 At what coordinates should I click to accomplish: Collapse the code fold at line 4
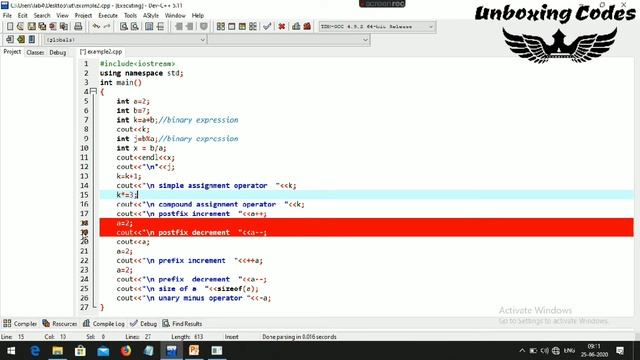pos(93,91)
